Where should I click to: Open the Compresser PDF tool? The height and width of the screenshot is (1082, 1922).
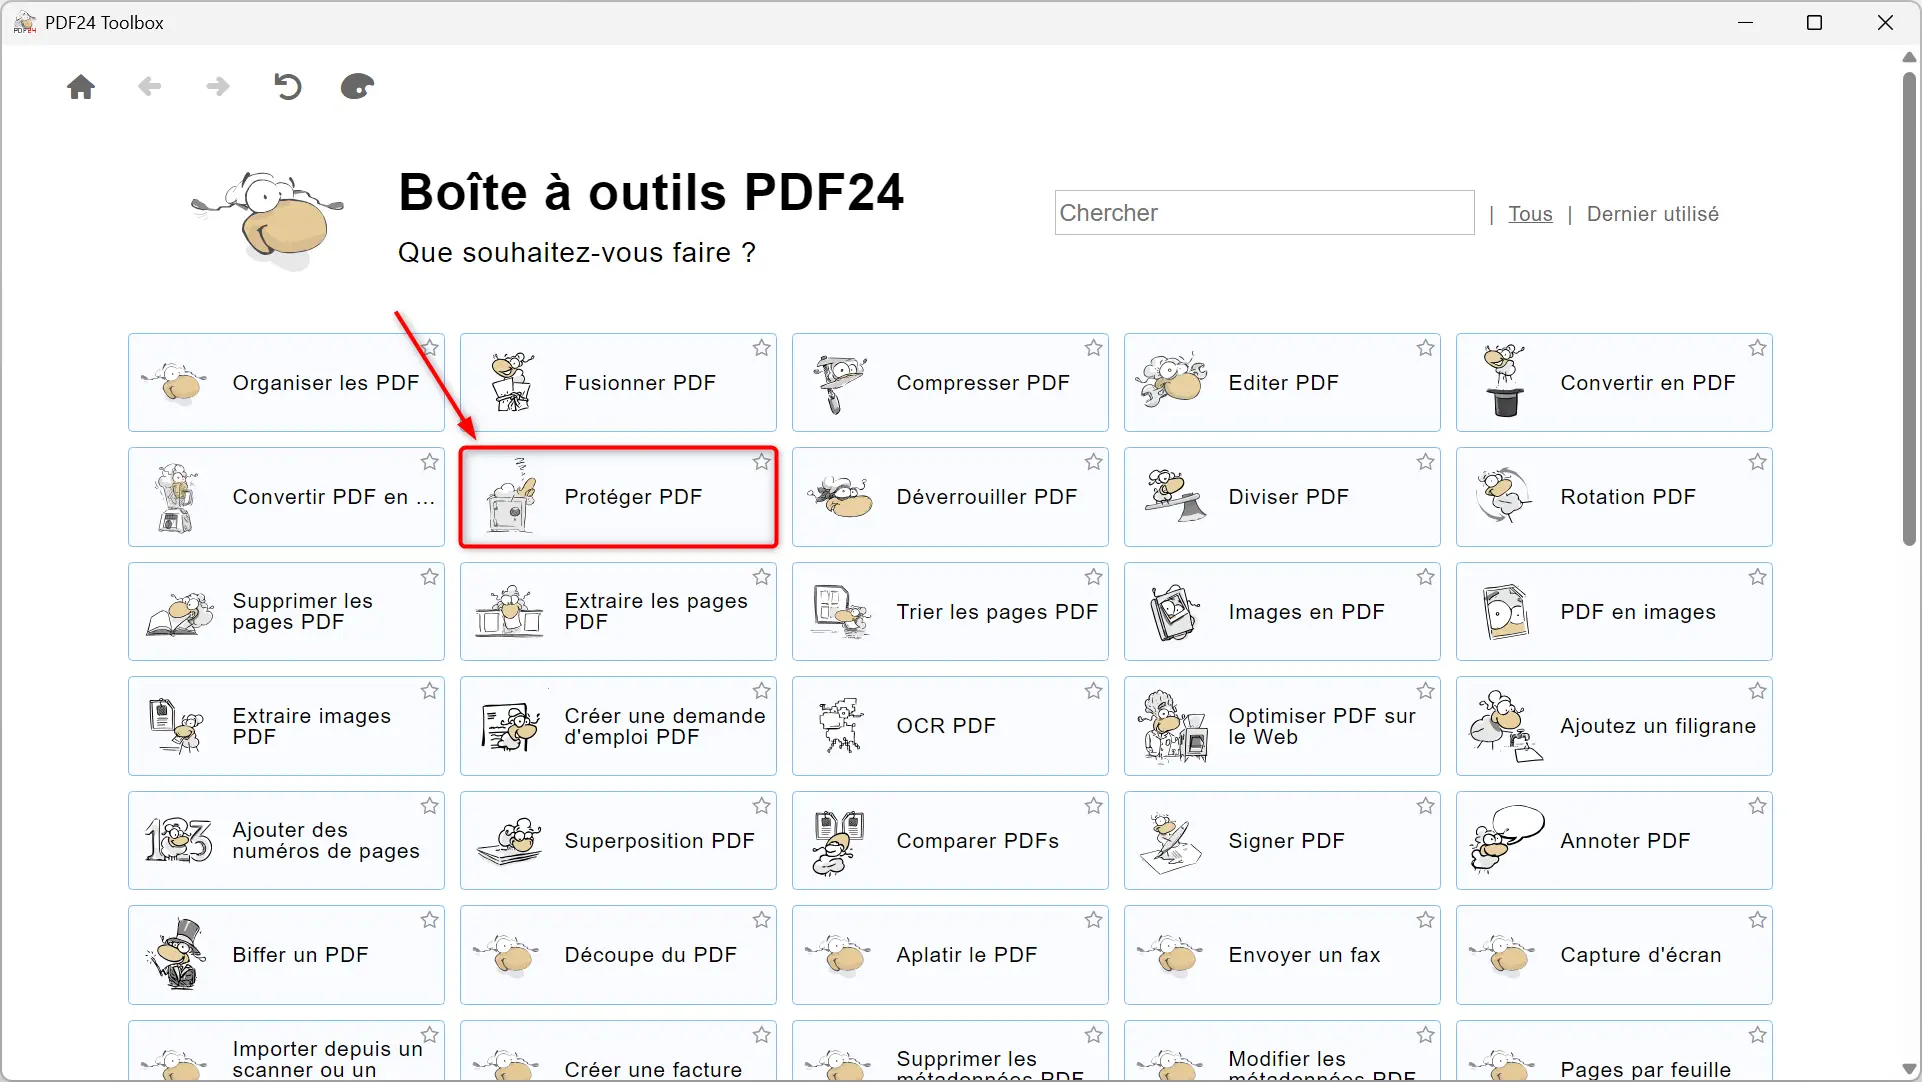click(950, 383)
